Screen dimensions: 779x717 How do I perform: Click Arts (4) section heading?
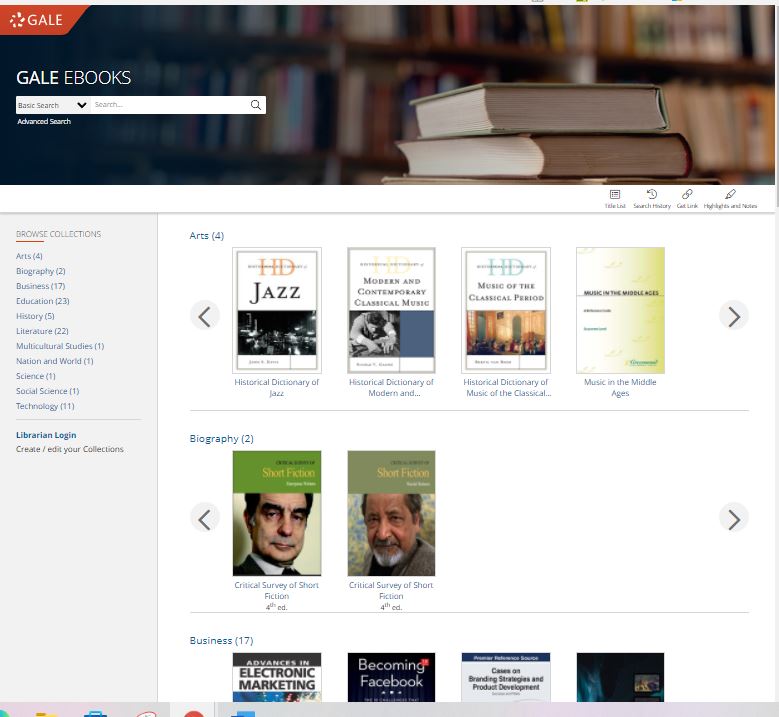click(x=207, y=236)
